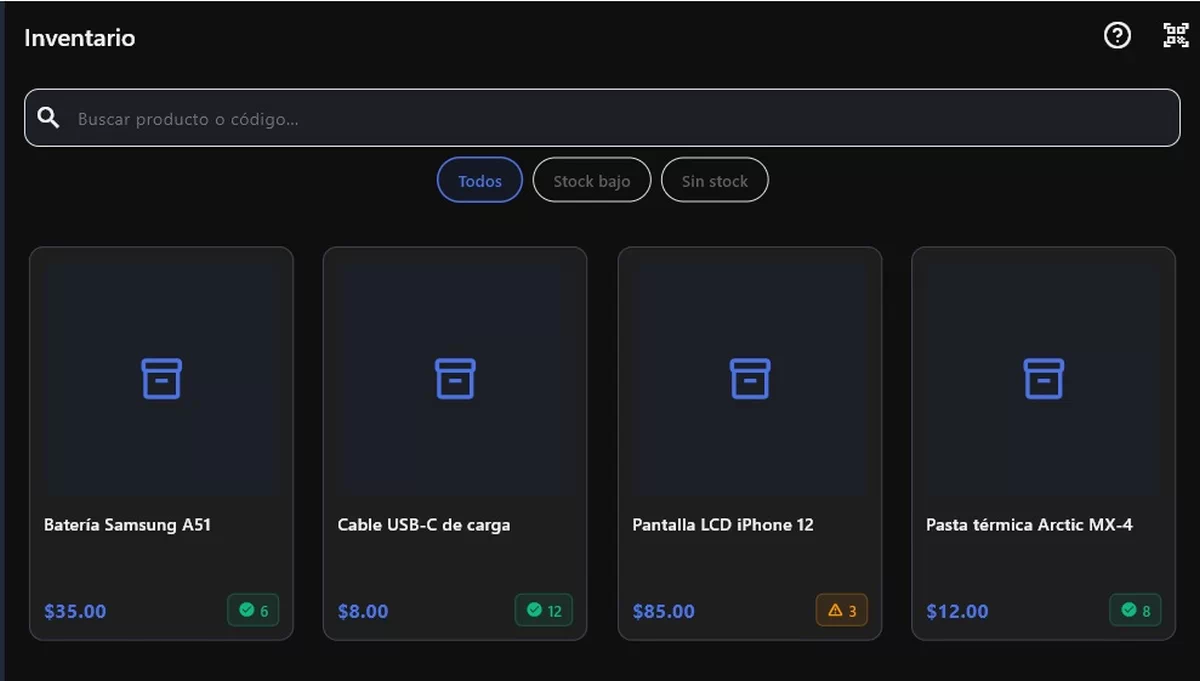Image resolution: width=1200 pixels, height=681 pixels.
Task: Click the box icon on Cable USB-C de carga
Action: (x=455, y=379)
